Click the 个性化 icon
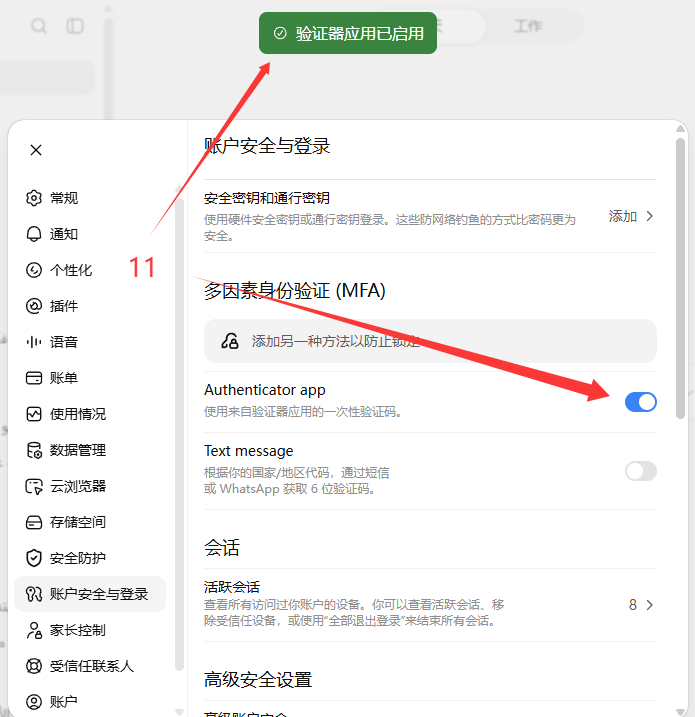The width and height of the screenshot is (695, 717). (34, 270)
